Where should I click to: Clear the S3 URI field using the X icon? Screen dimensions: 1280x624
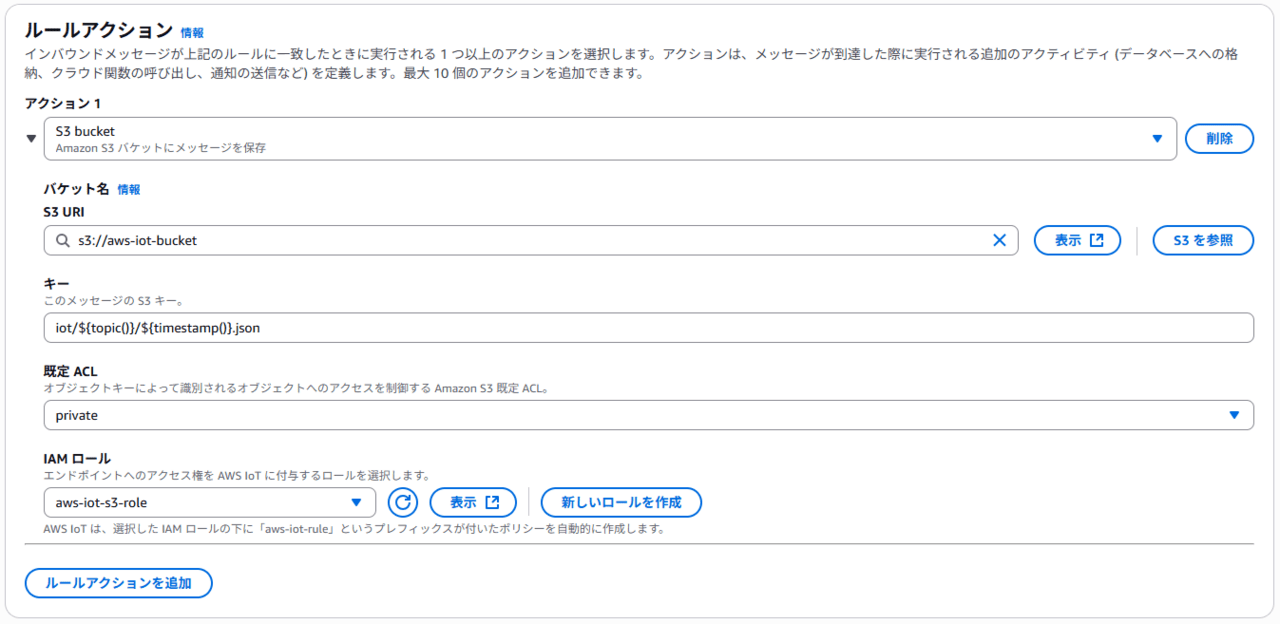(x=999, y=240)
